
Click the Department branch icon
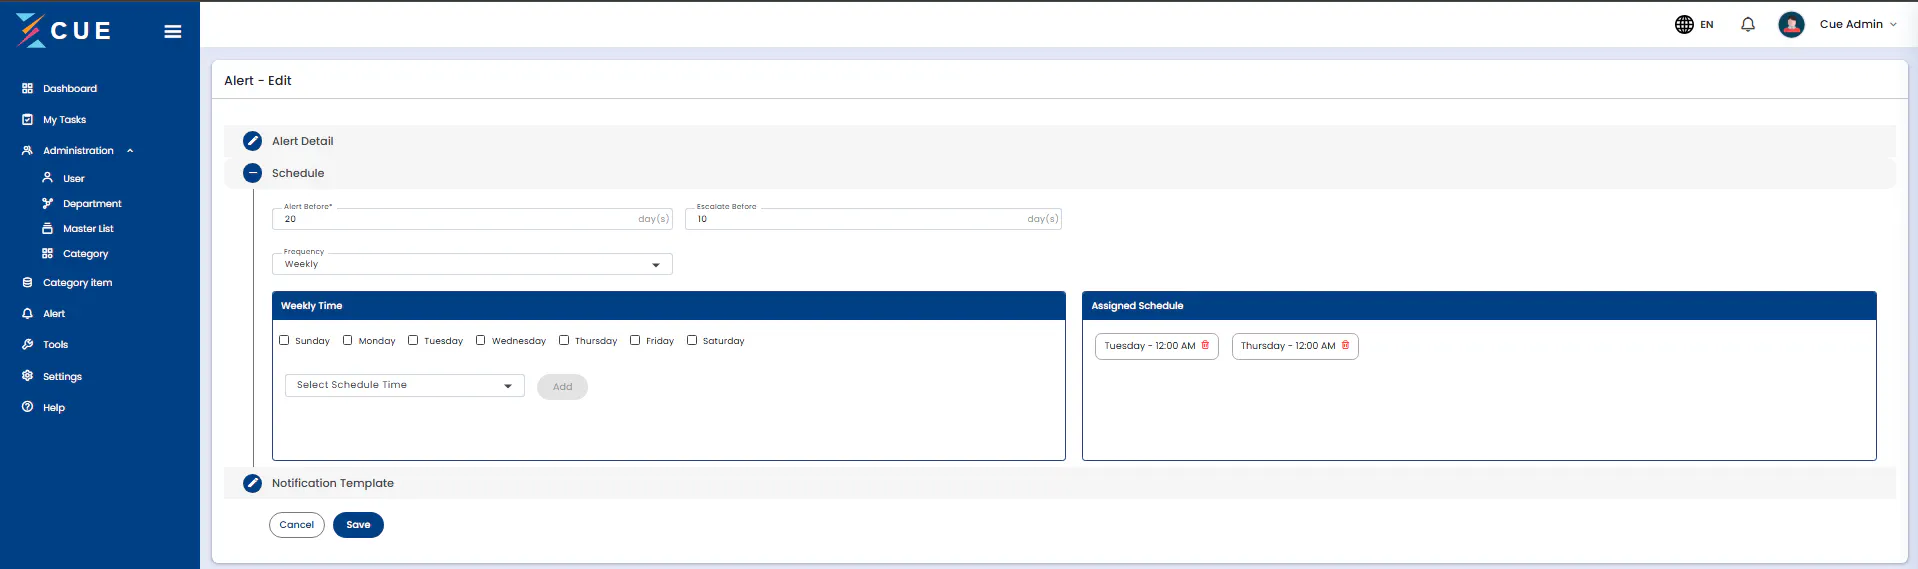tap(47, 203)
